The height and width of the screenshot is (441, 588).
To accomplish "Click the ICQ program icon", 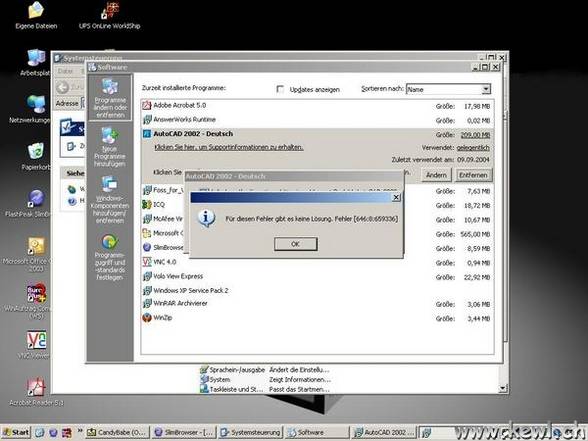I will pyautogui.click(x=147, y=204).
